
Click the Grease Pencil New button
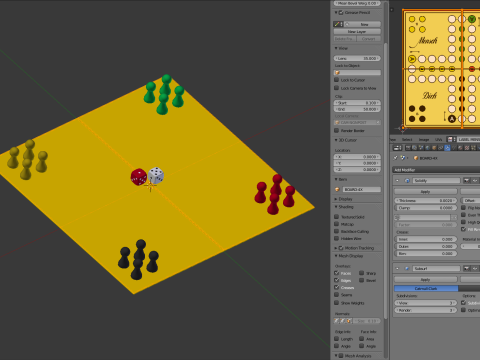point(363,24)
